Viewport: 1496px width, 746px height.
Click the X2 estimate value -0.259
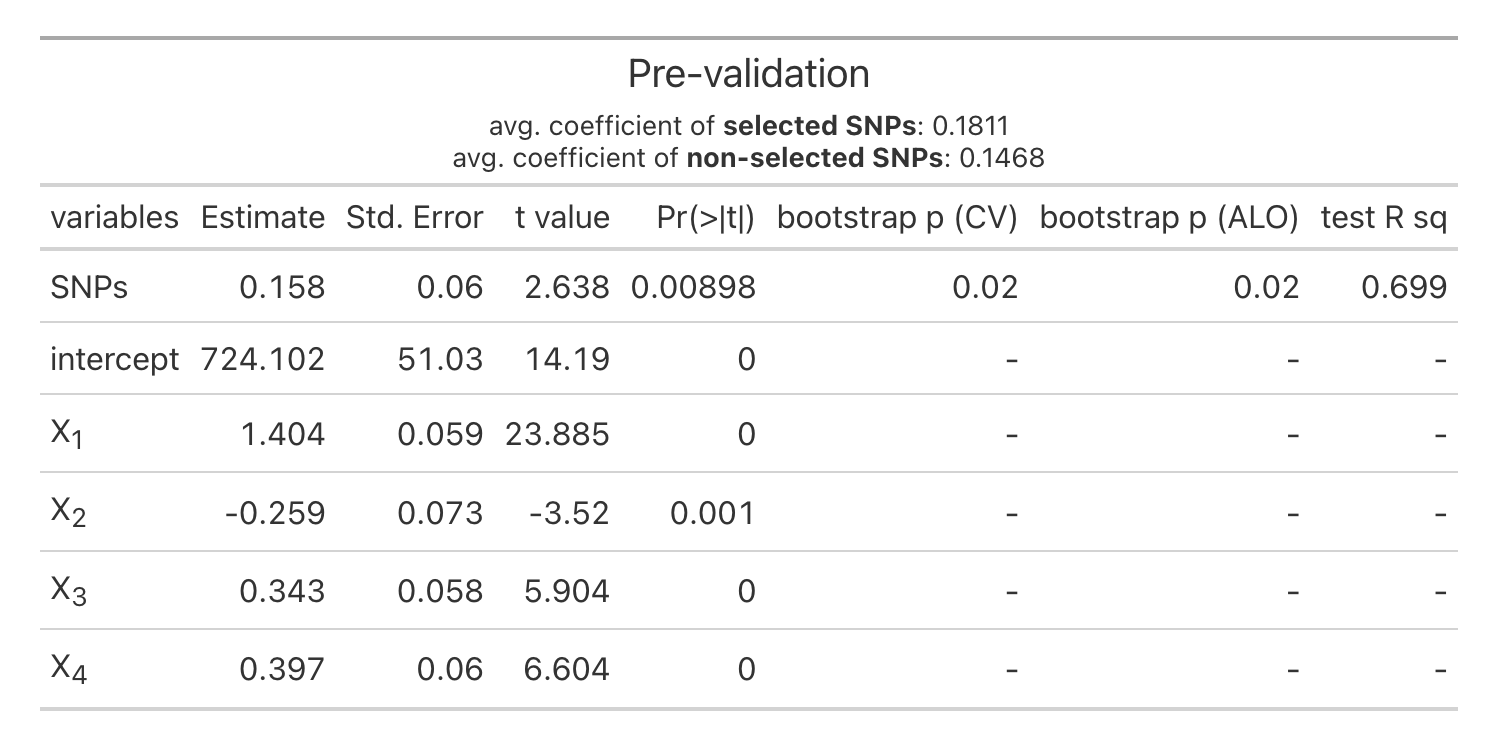275,514
